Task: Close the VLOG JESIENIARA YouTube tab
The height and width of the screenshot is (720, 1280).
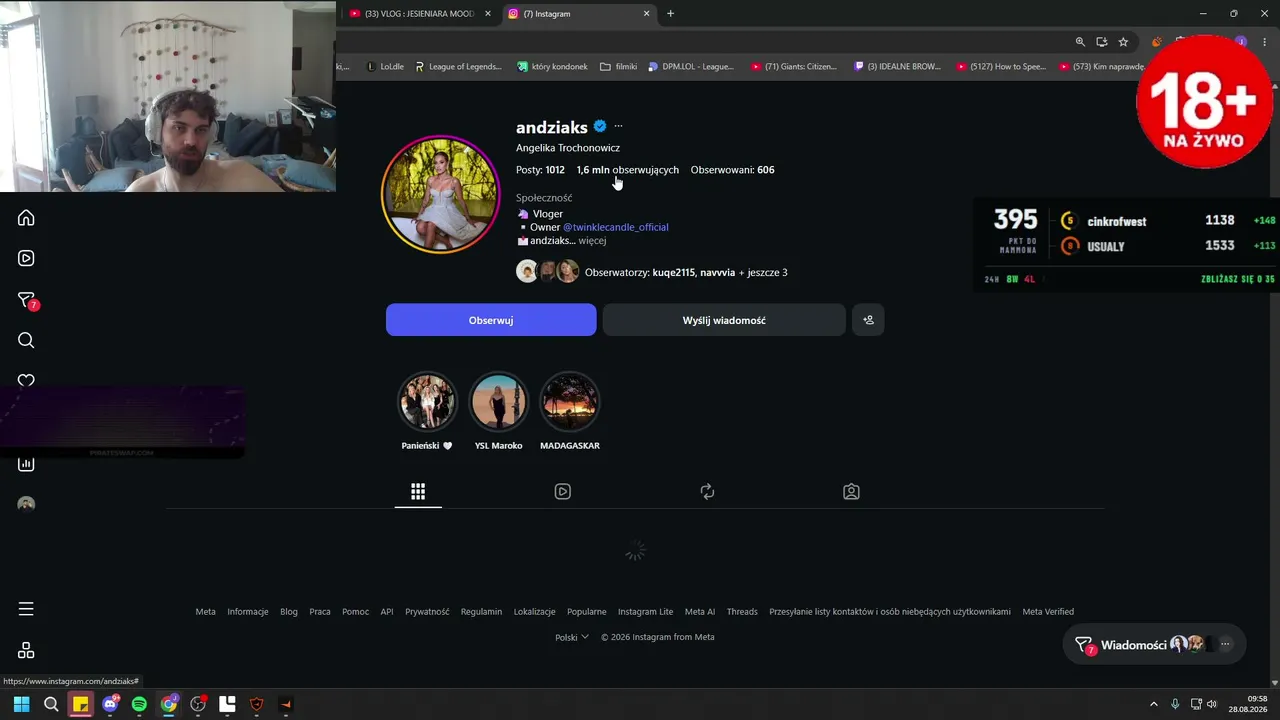Action: point(487,14)
